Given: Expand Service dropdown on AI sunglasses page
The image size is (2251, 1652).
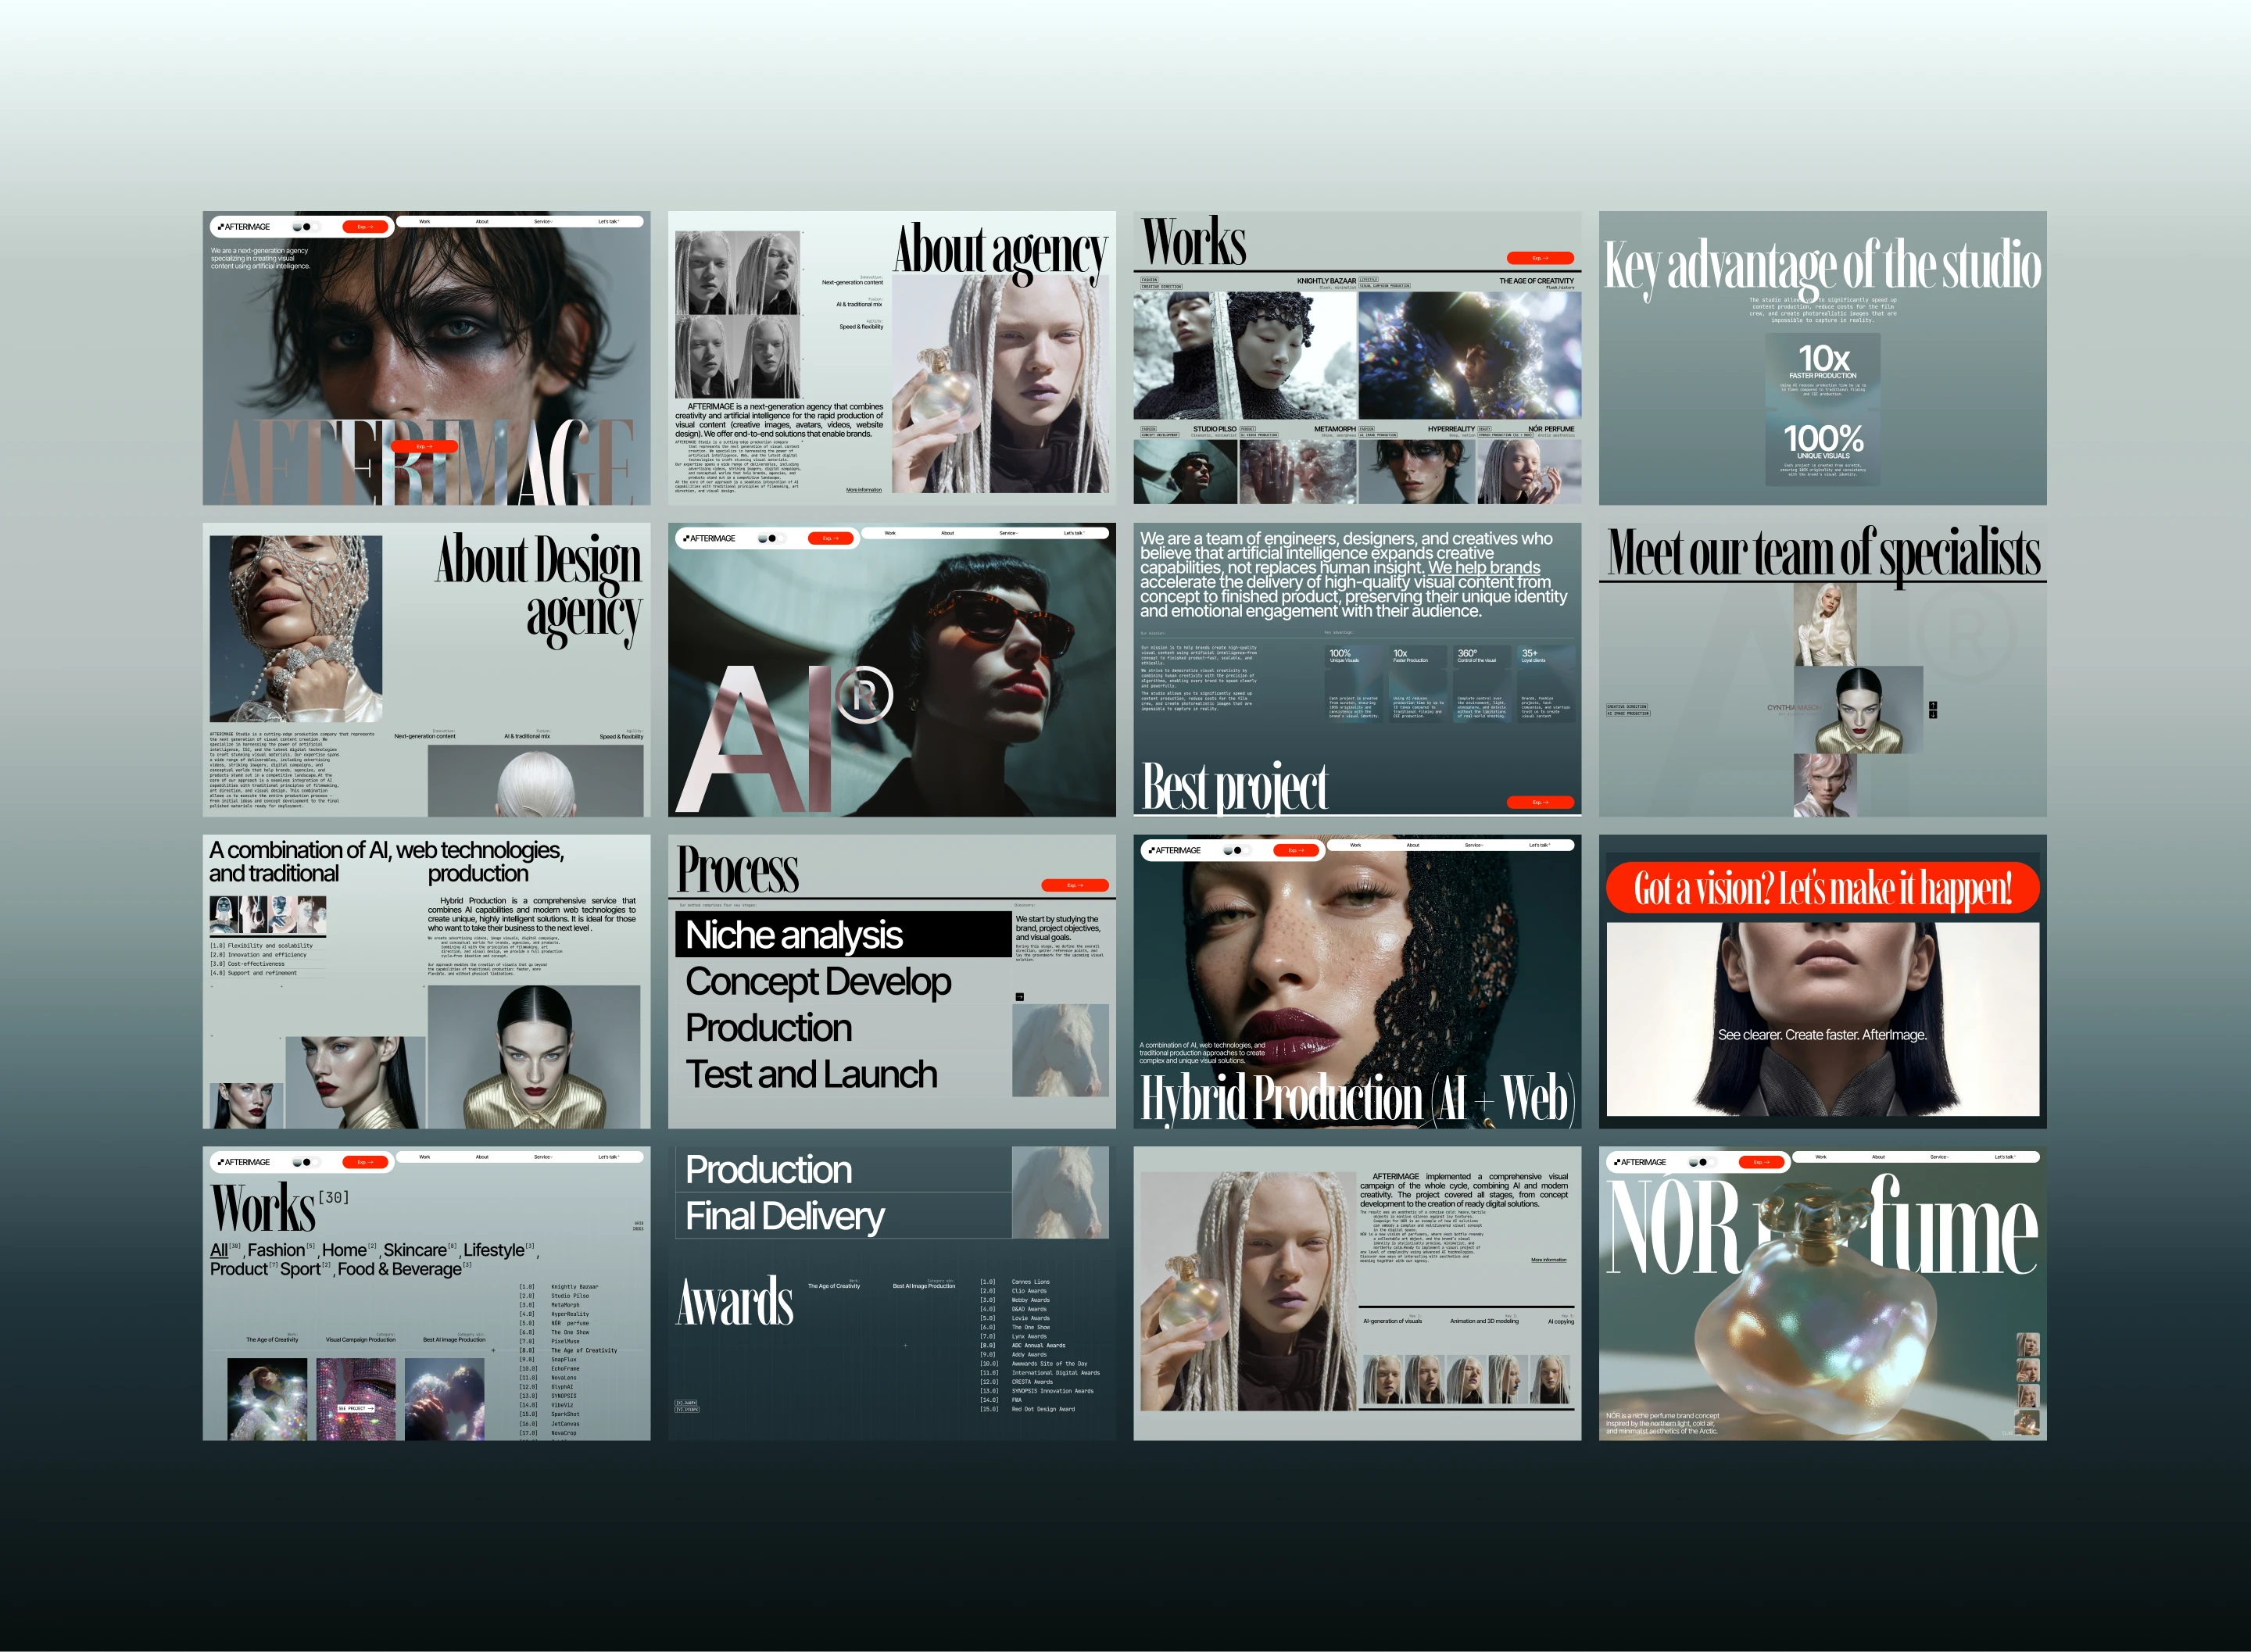Looking at the screenshot, I should click(1008, 533).
